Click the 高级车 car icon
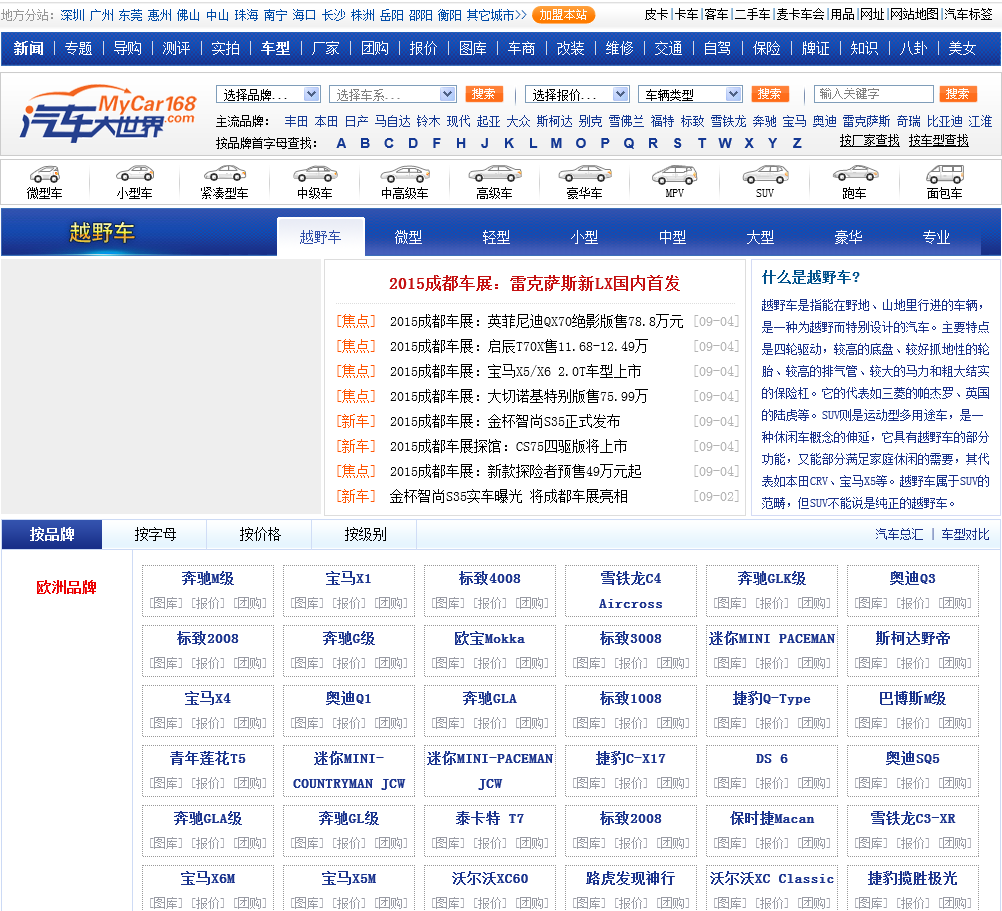This screenshot has height=911, width=1002. 495,174
